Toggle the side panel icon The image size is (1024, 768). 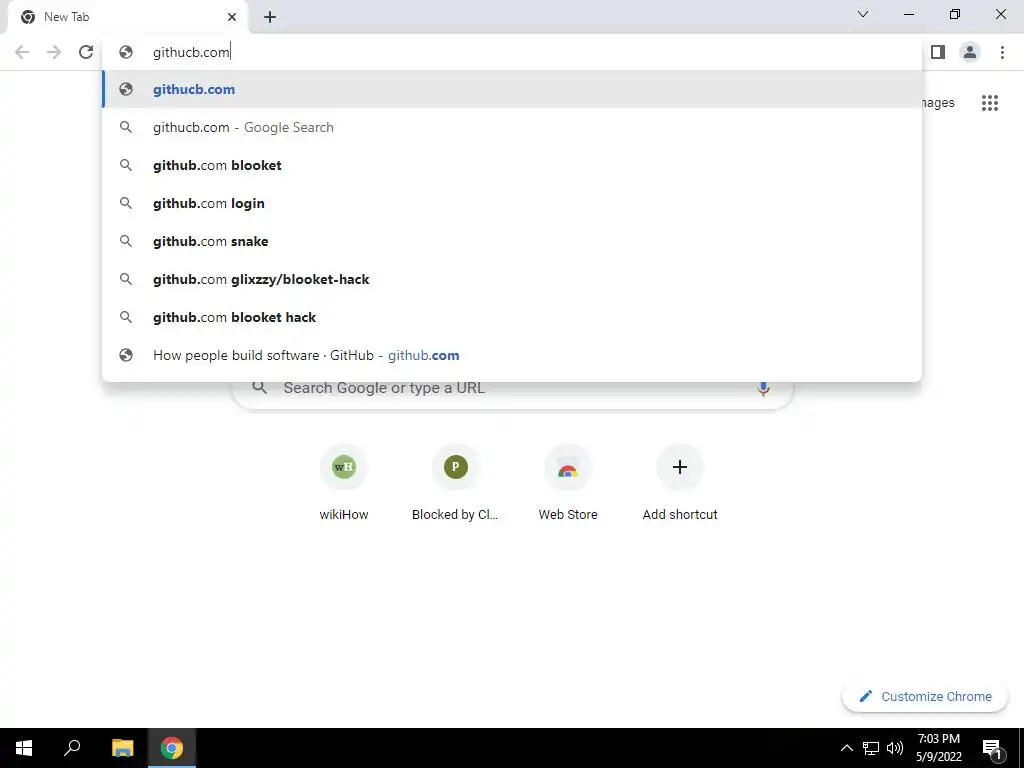938,52
